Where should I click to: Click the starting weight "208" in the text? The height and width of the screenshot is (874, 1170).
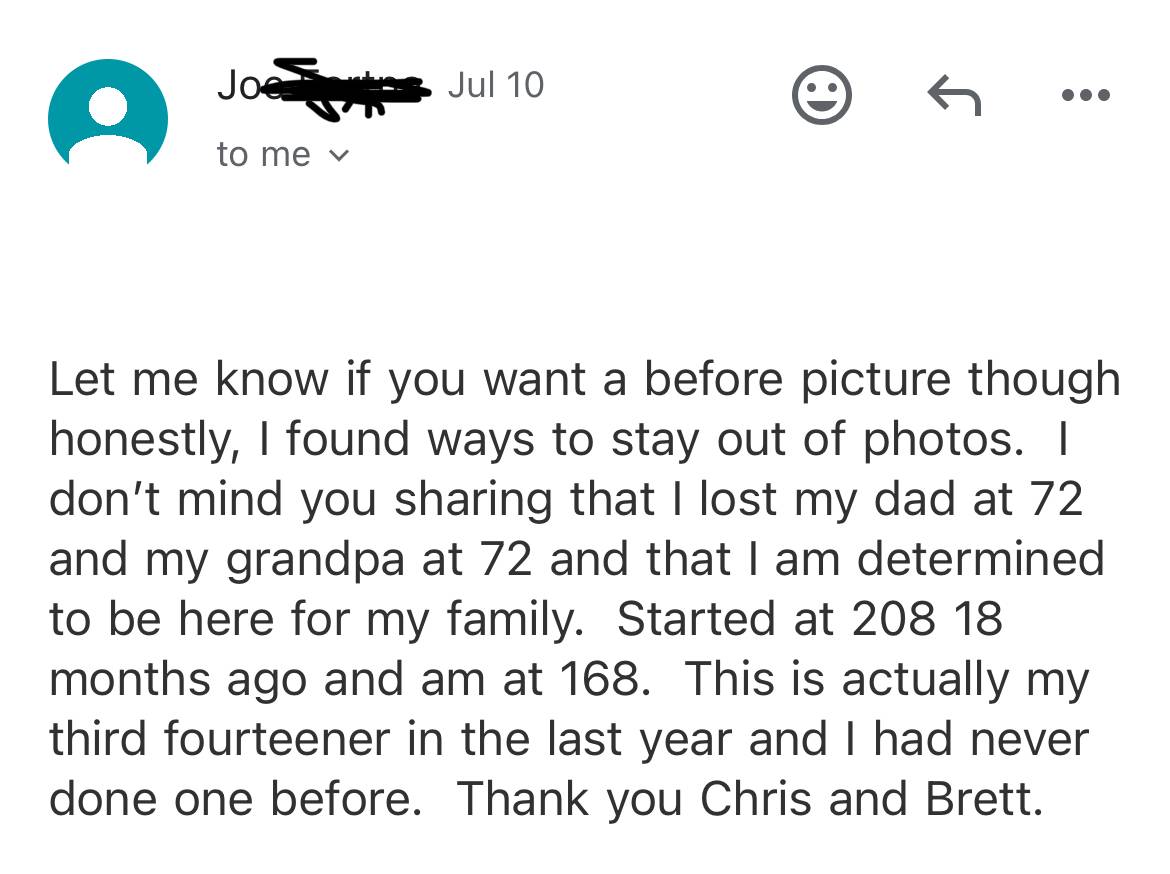pos(893,619)
